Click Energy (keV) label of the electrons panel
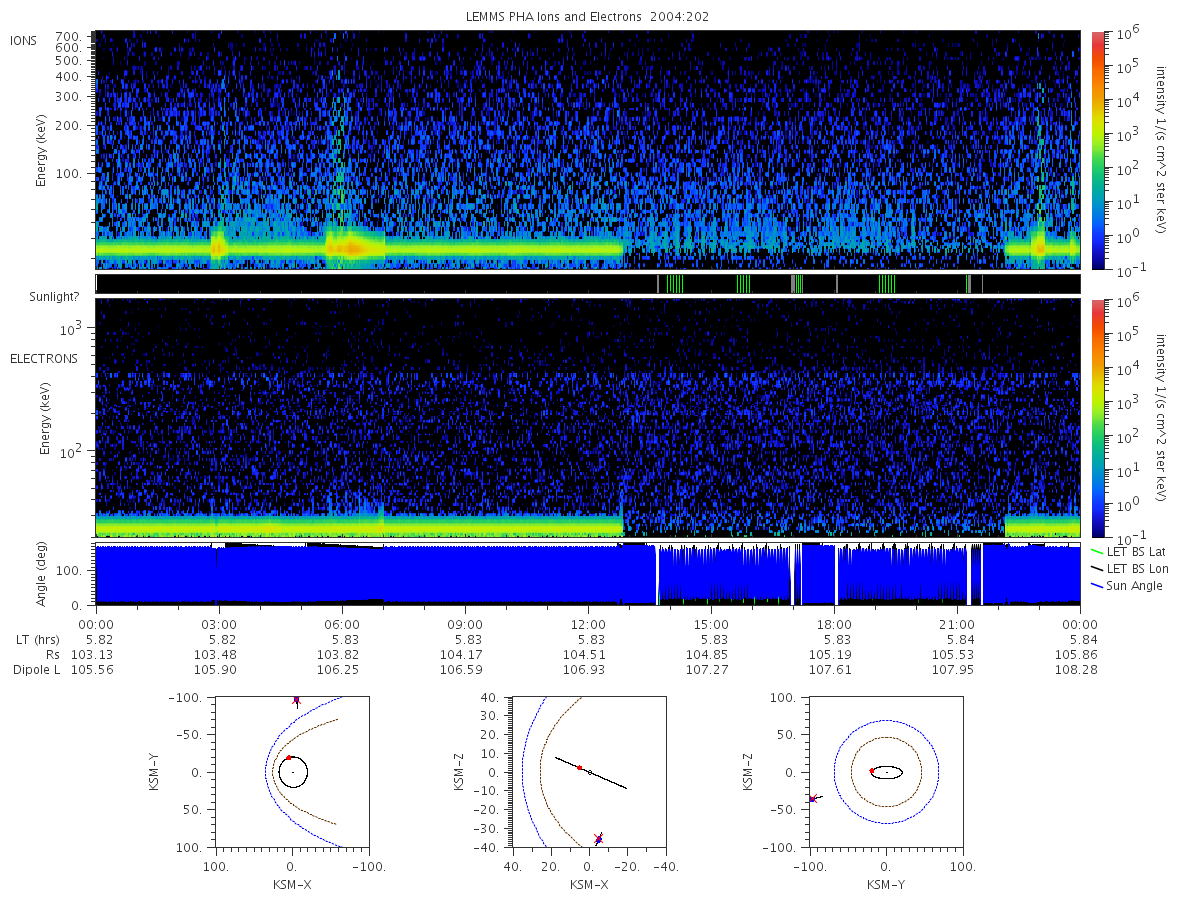Image resolution: width=1200 pixels, height=900 pixels. [x=47, y=418]
